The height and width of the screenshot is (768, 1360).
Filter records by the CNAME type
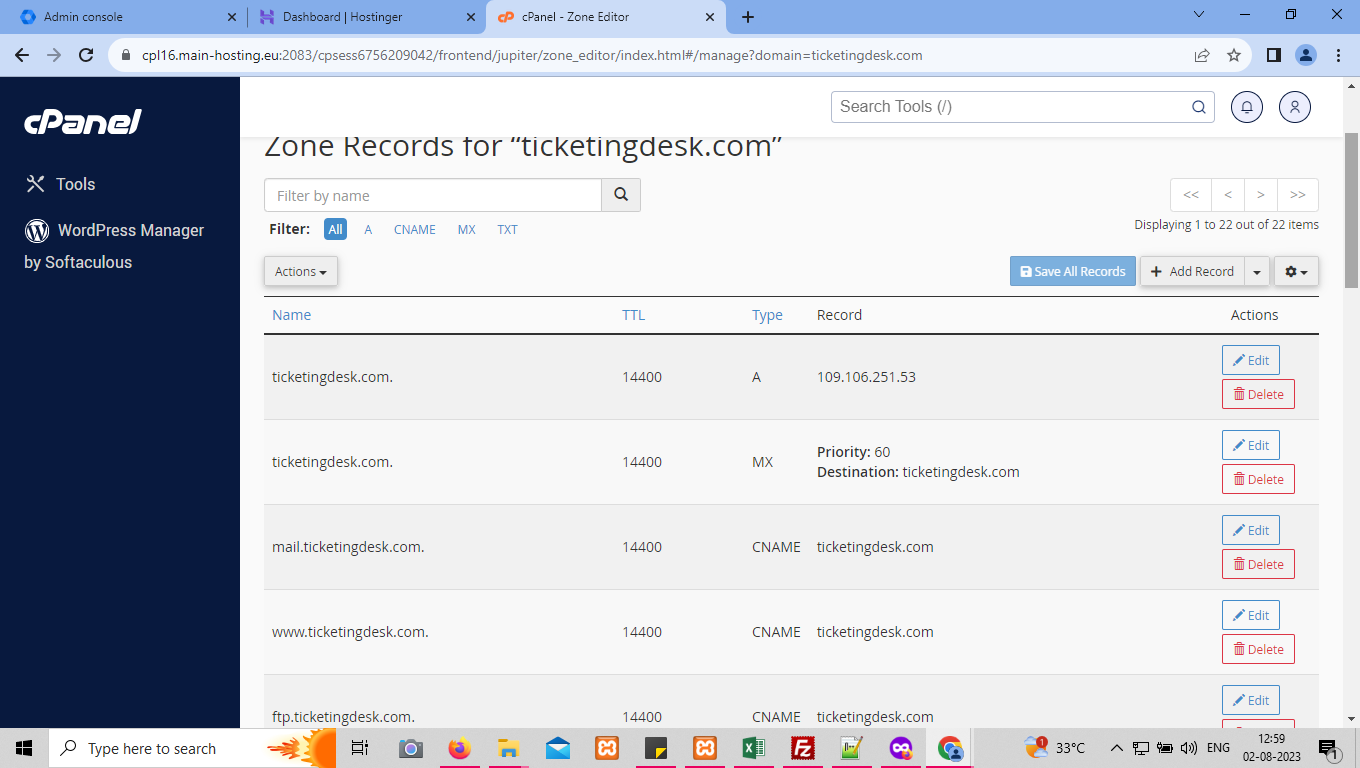click(415, 229)
